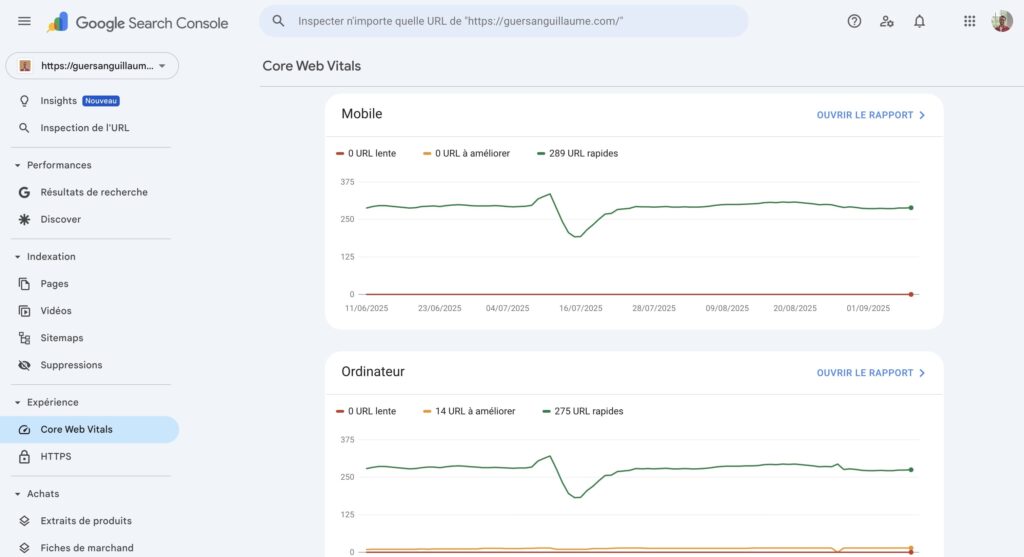Open the hamburger main menu
The height and width of the screenshot is (557, 1024).
coord(24,21)
